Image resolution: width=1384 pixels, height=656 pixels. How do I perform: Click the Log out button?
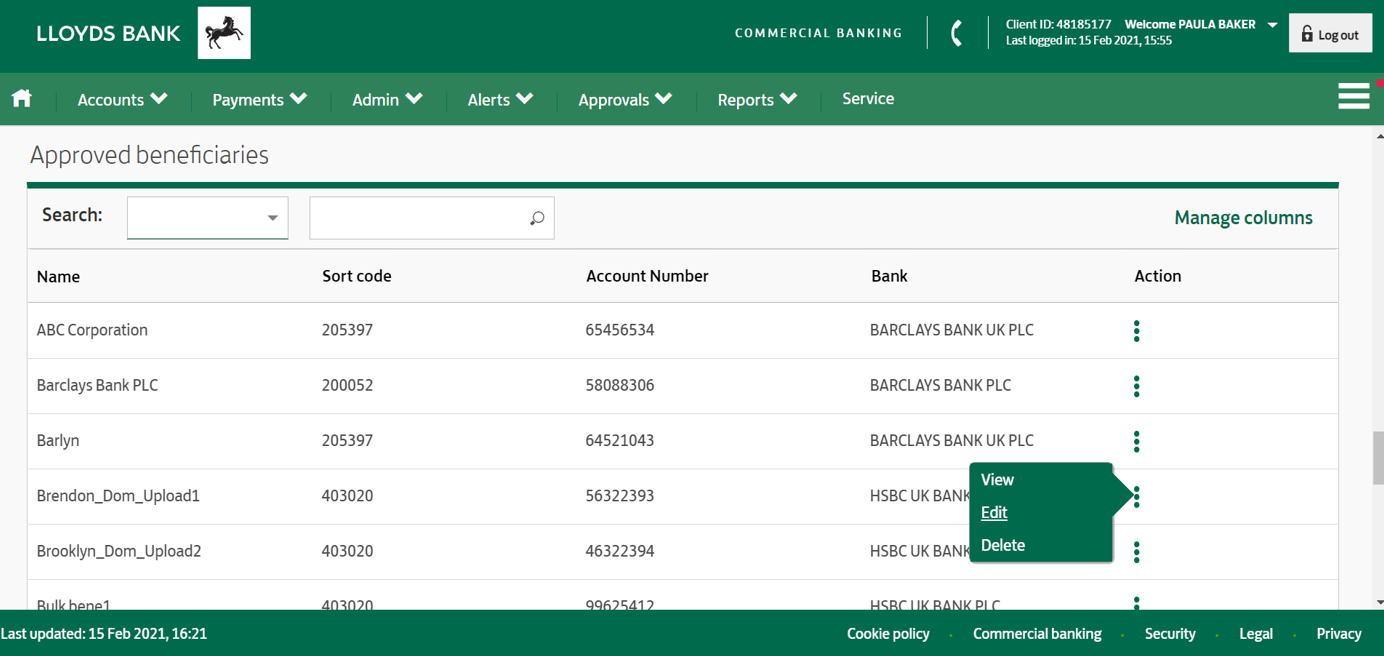tap(1330, 34)
